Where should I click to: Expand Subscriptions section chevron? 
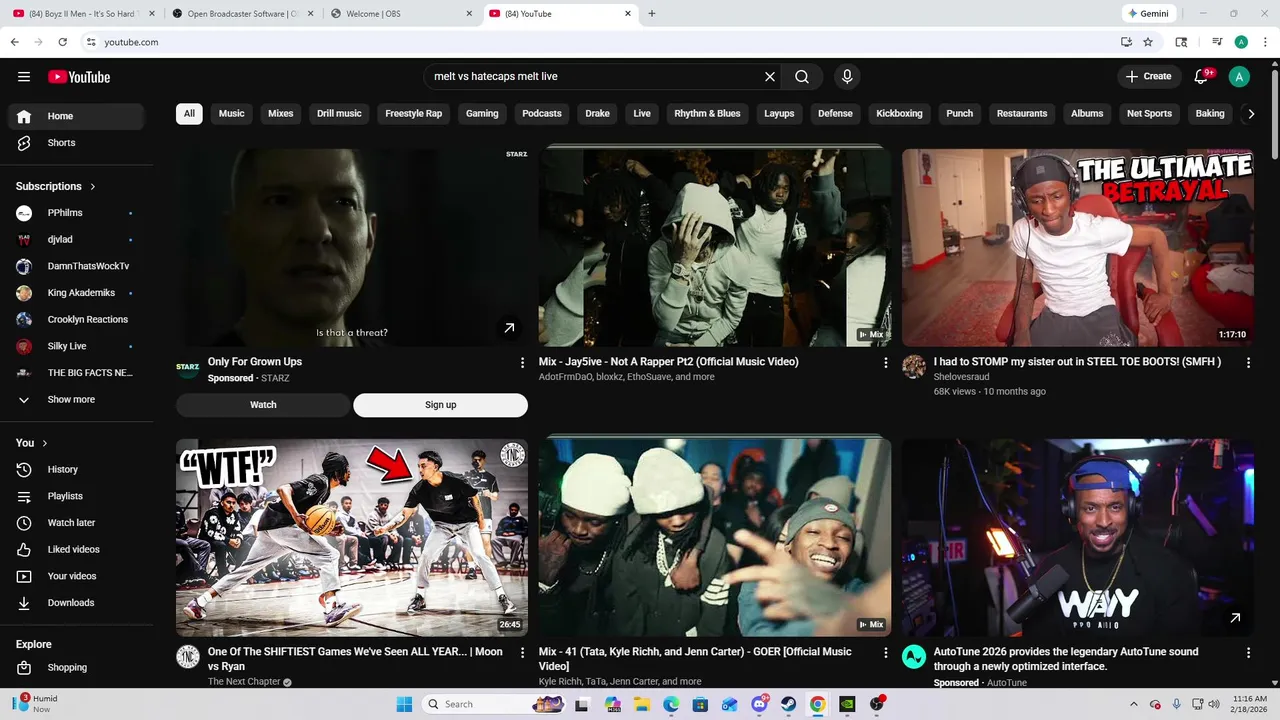point(93,187)
